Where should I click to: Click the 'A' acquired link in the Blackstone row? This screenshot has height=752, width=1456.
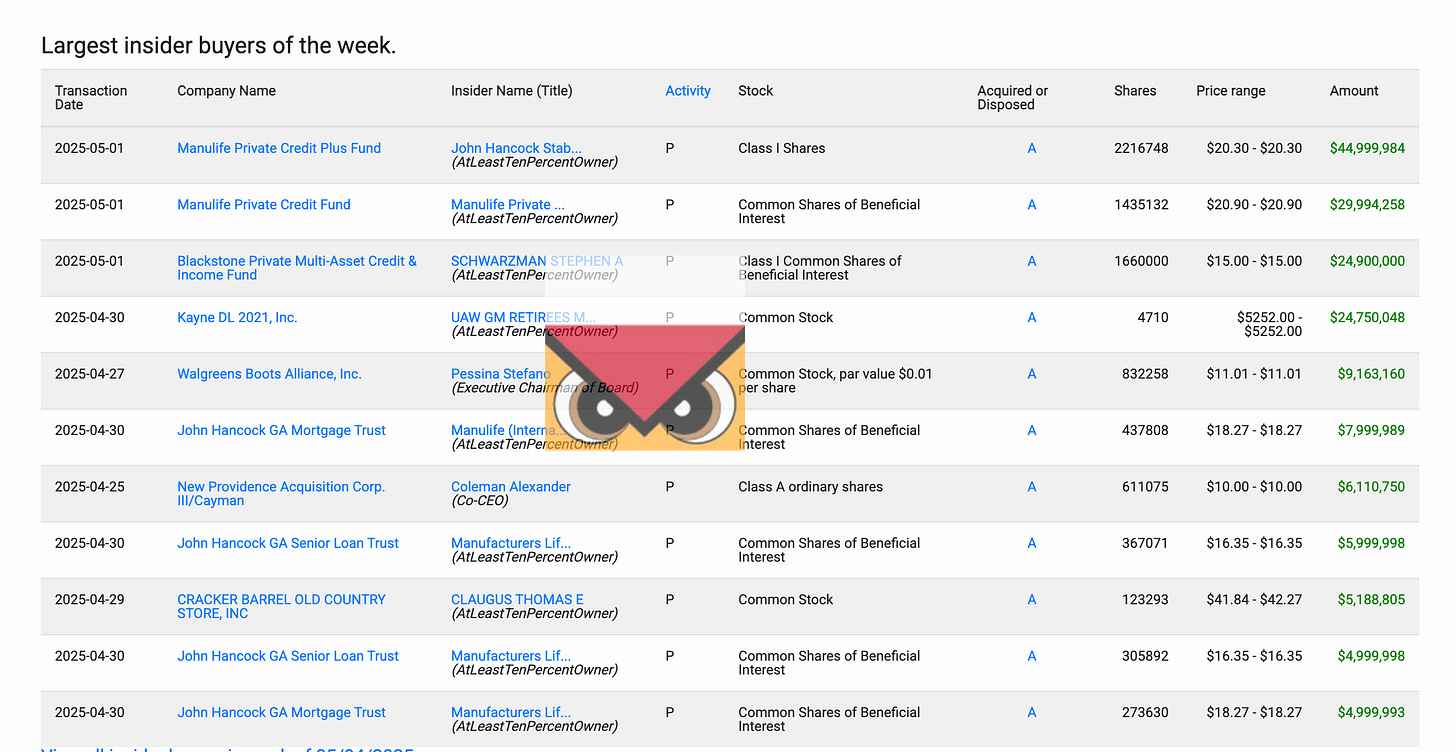(1032, 261)
